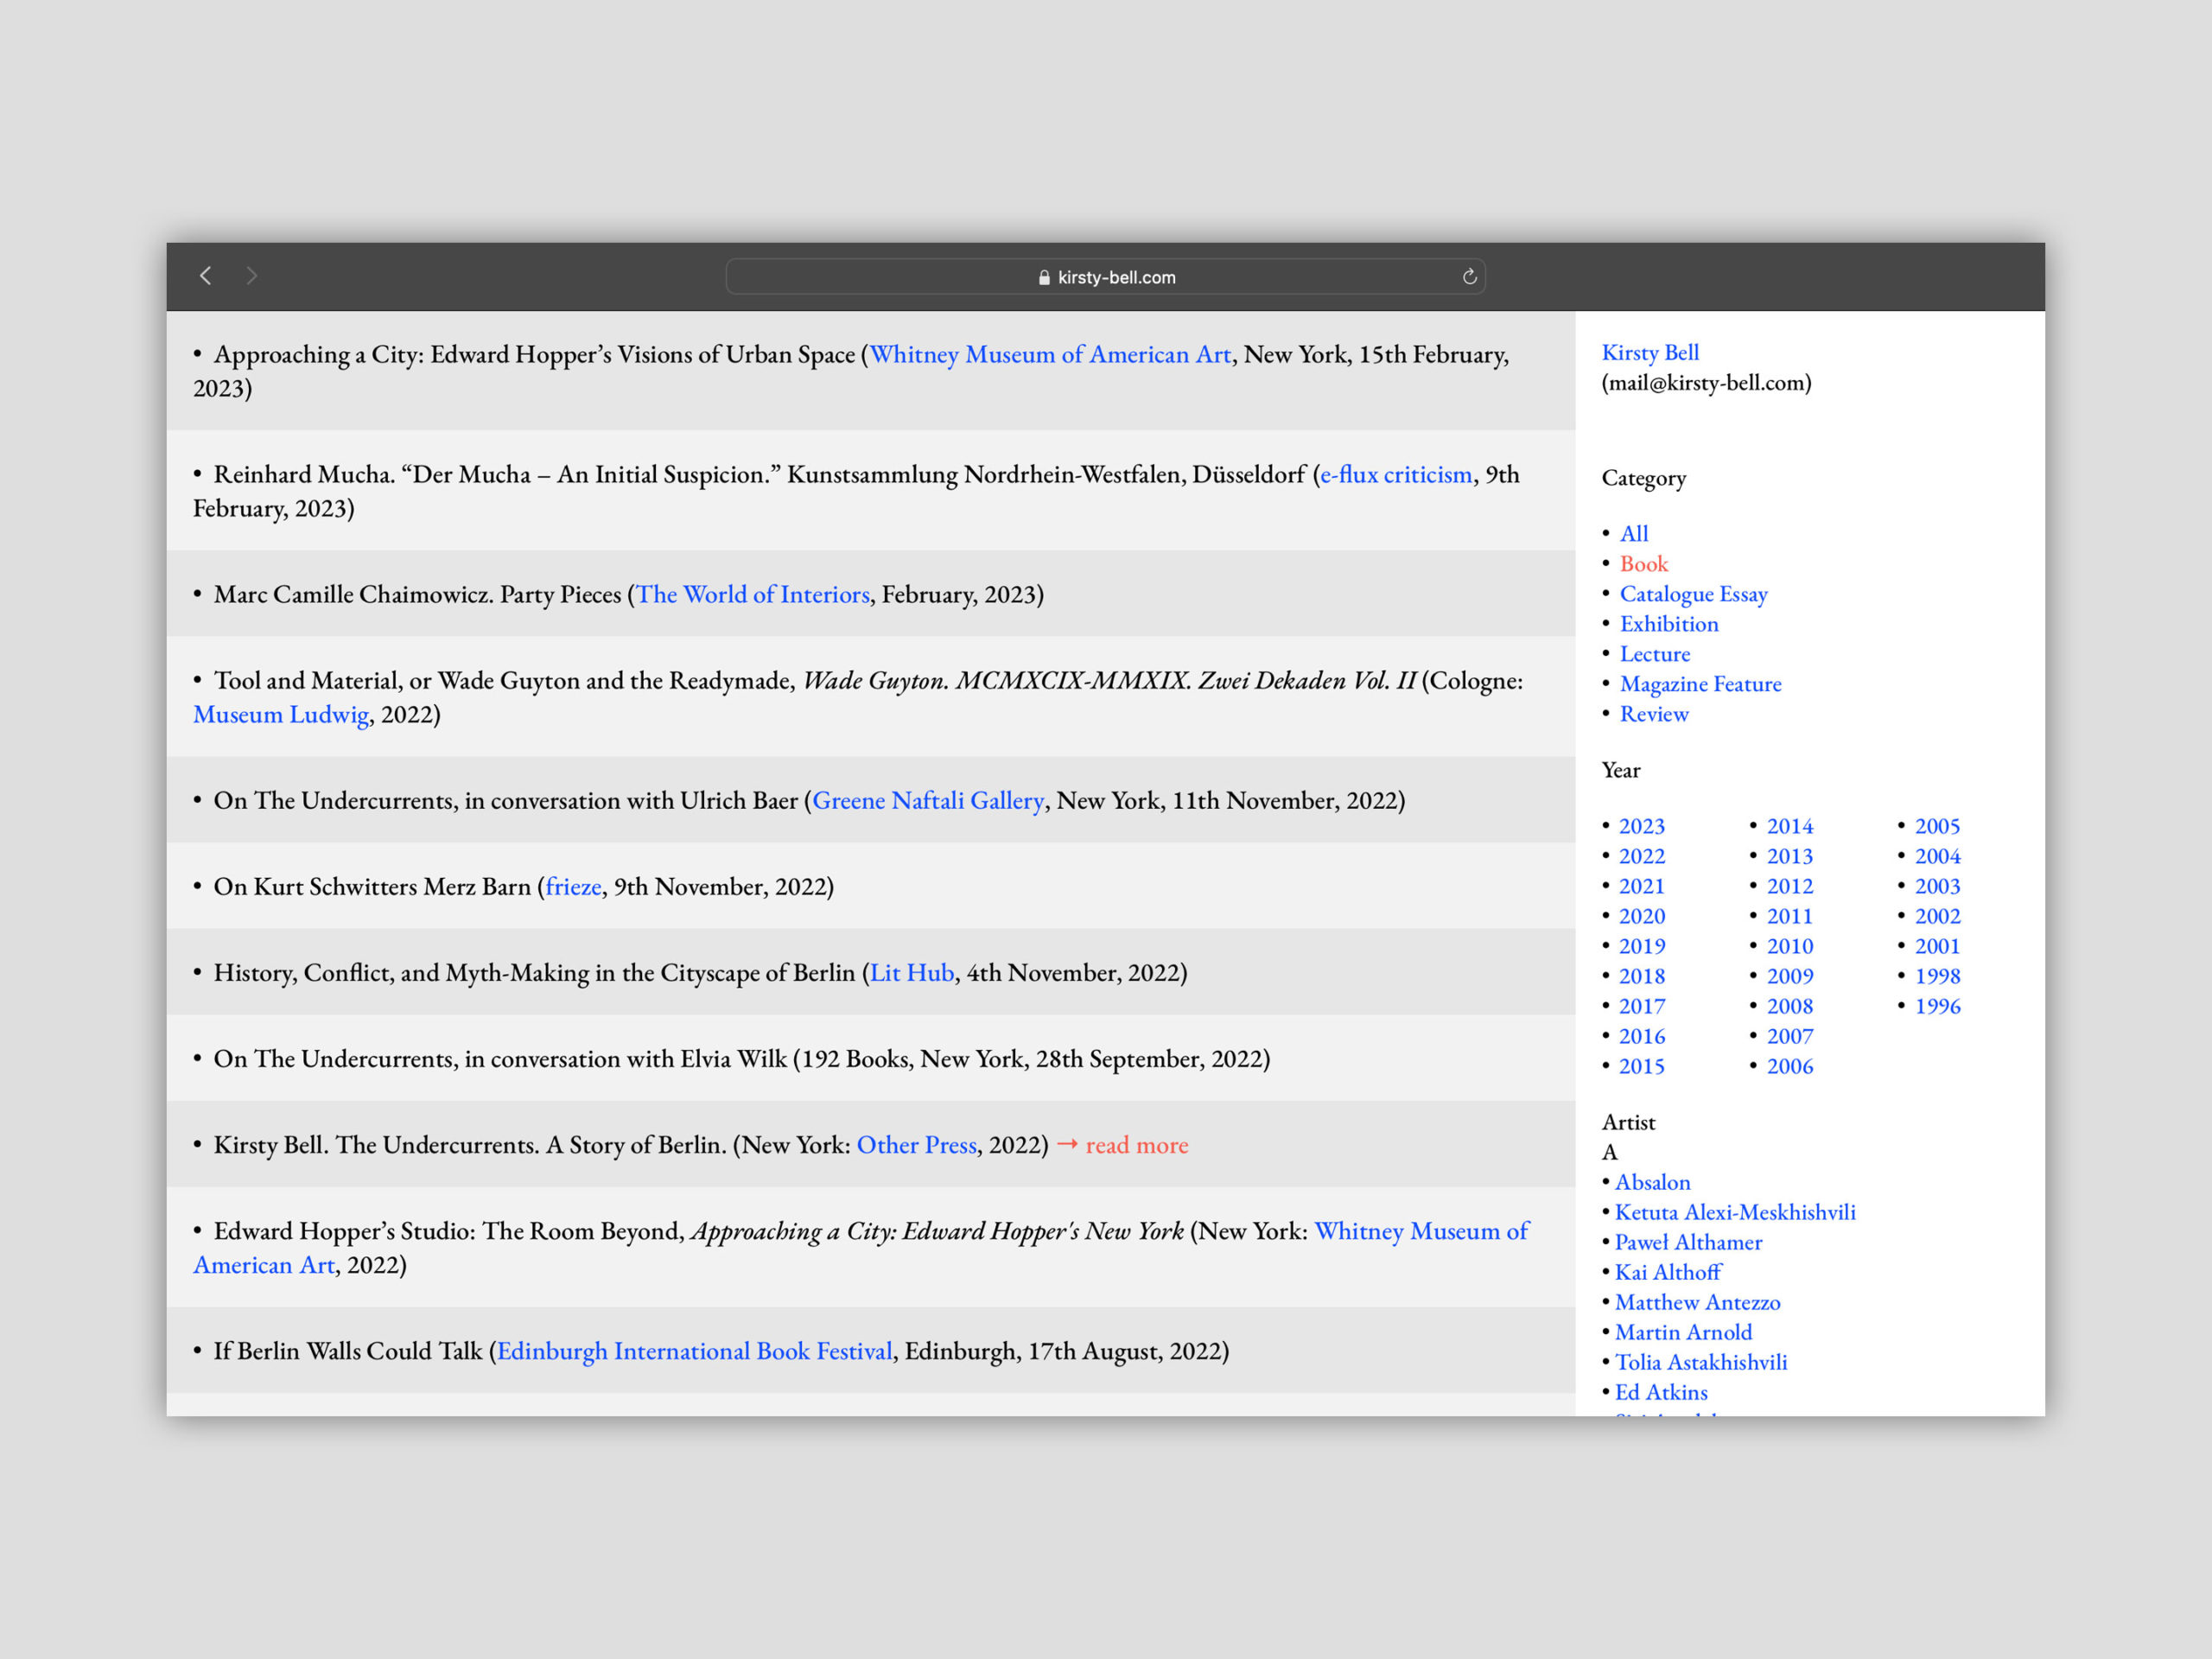Open the Lit Hub link
The height and width of the screenshot is (1659, 2212).
click(912, 972)
